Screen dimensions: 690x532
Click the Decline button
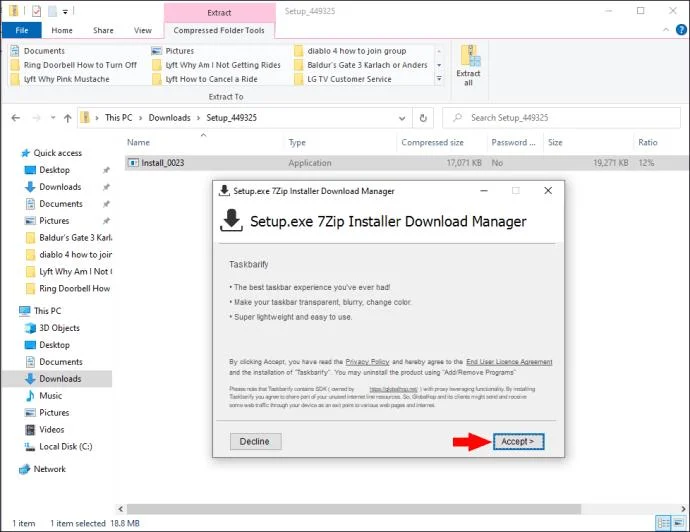255,441
